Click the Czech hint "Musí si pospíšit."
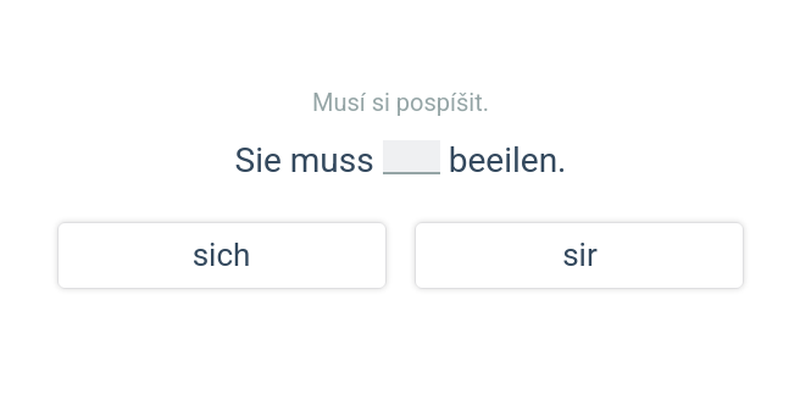This screenshot has height=400, width=800. coord(400,102)
